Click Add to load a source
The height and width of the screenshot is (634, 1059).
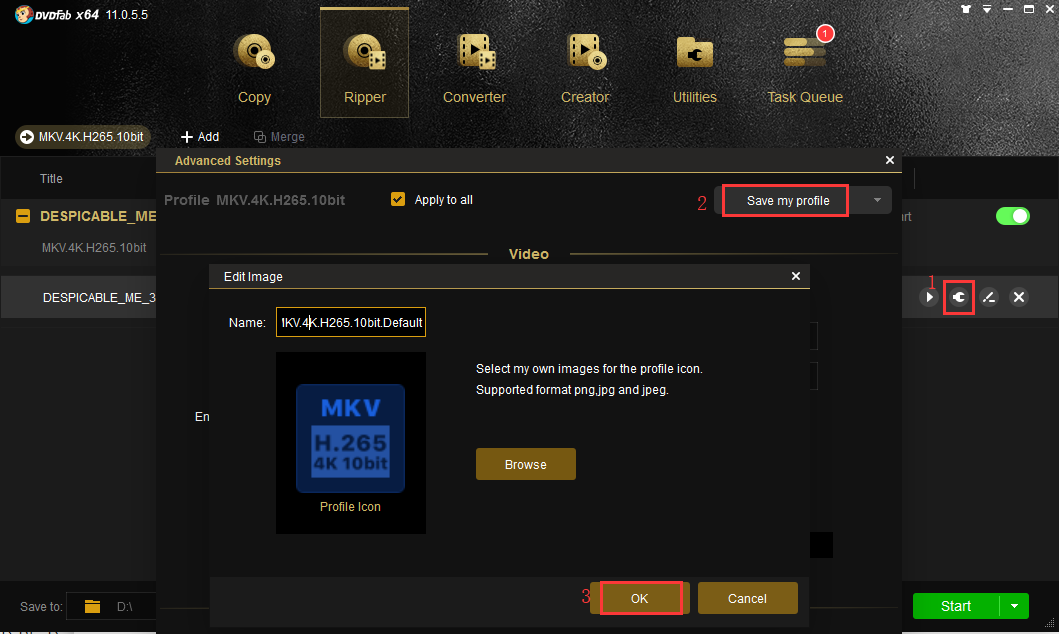pyautogui.click(x=200, y=137)
